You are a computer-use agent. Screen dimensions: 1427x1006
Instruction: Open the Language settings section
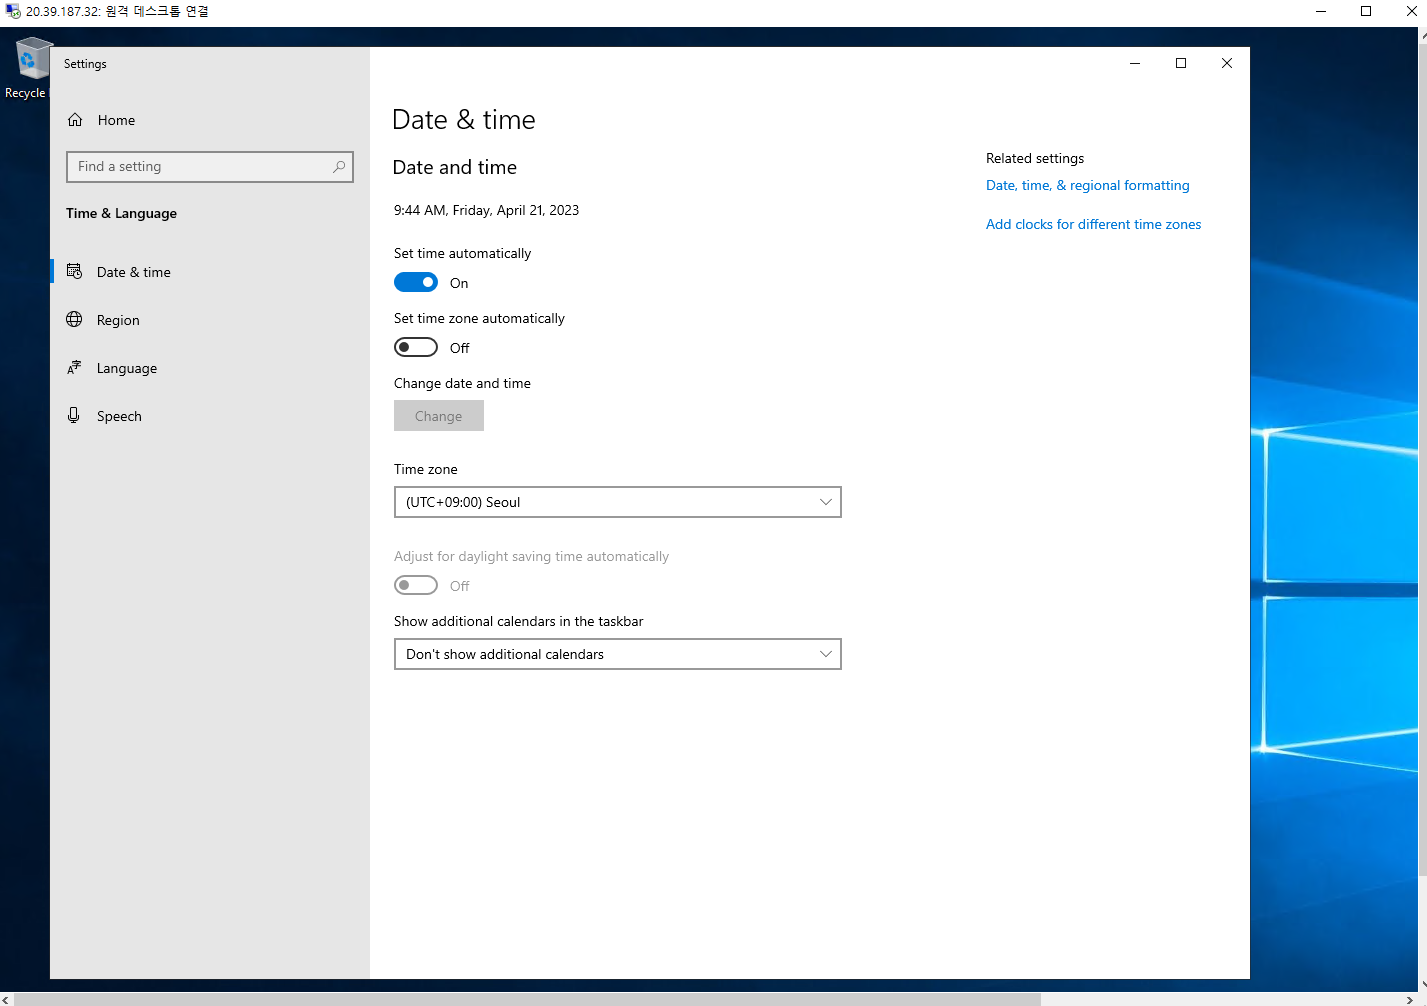[x=210, y=368]
